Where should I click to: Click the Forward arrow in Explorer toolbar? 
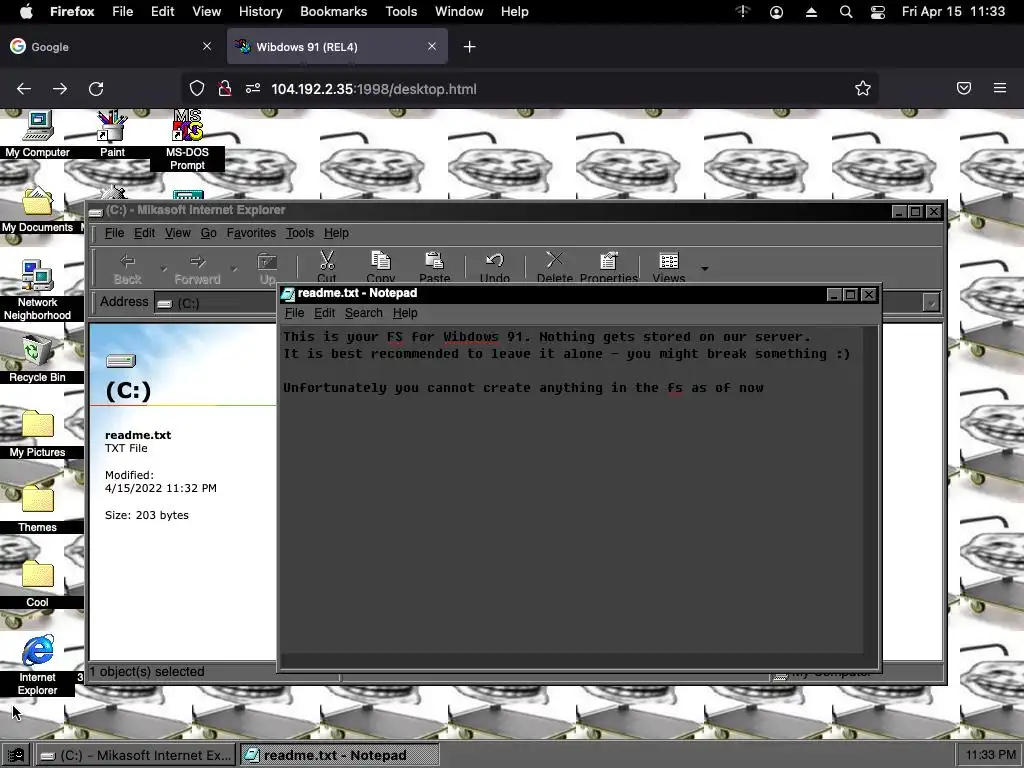pos(197,268)
